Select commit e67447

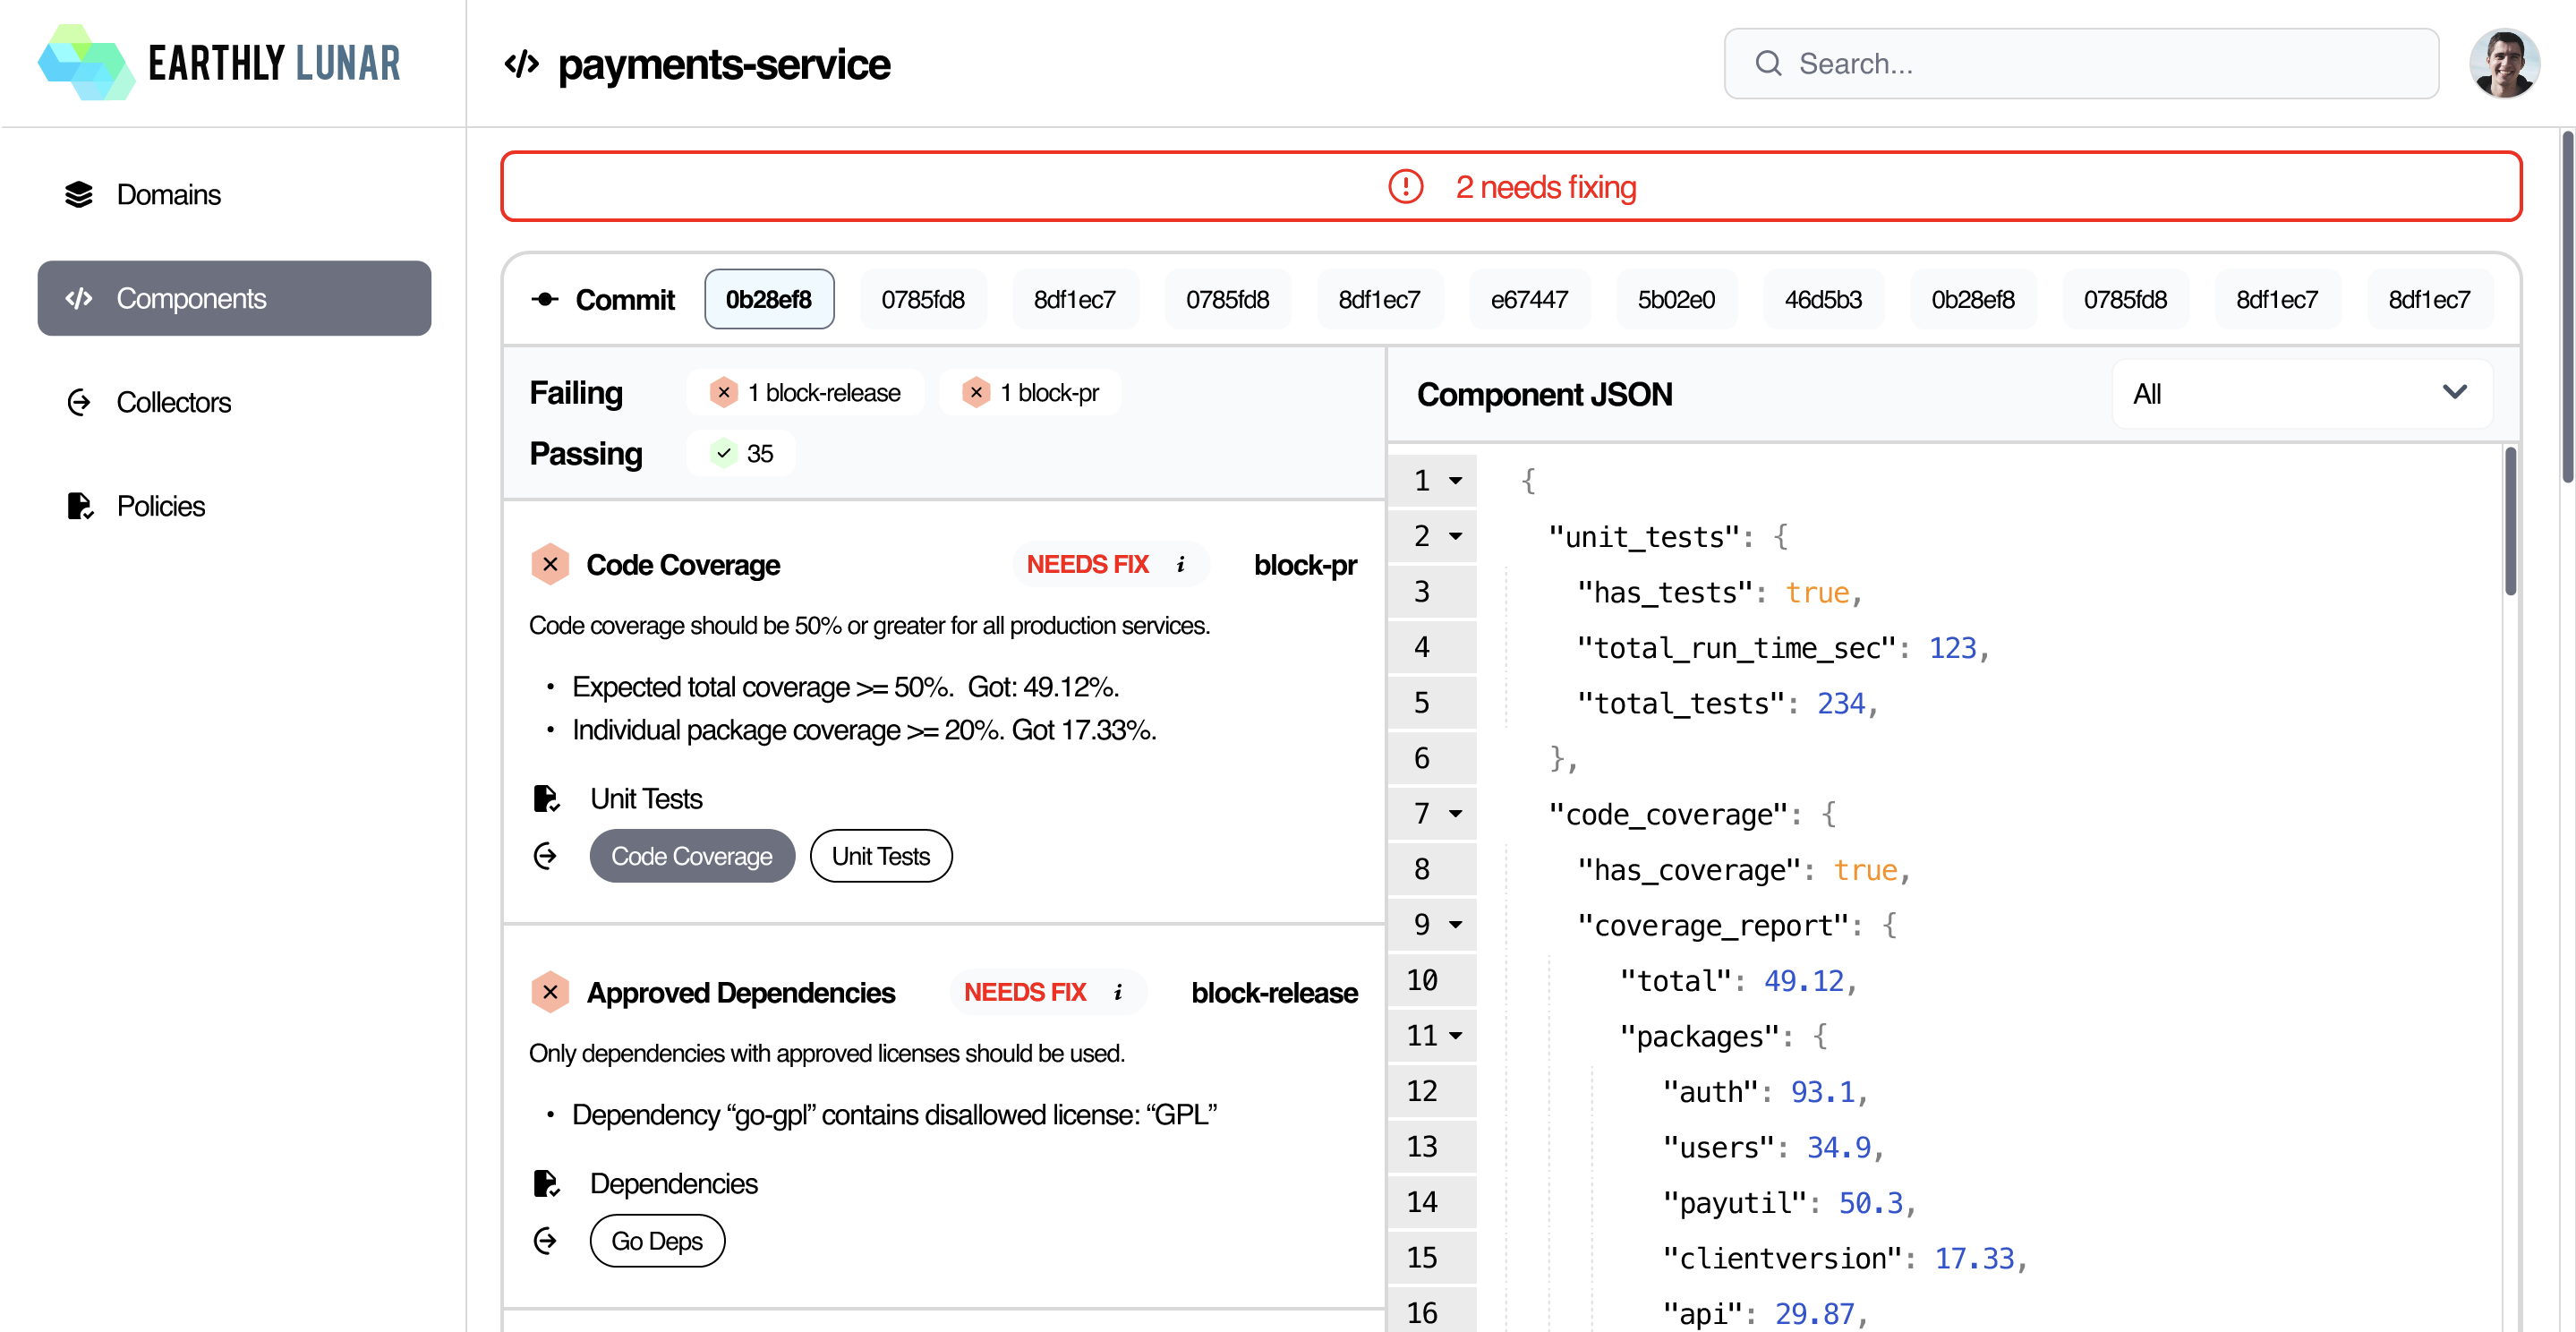coord(1528,299)
